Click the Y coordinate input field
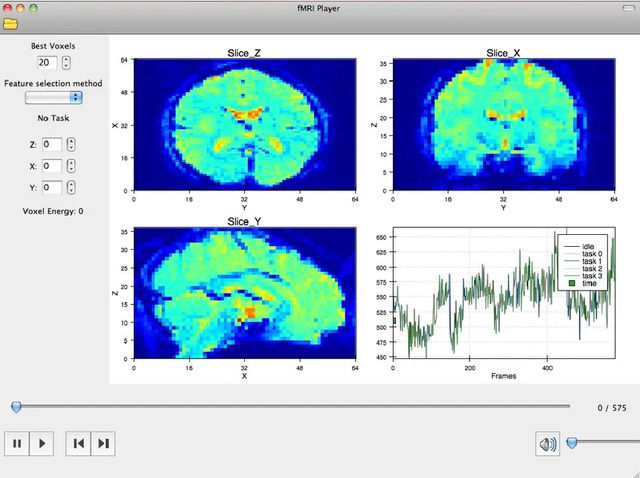 point(52,187)
